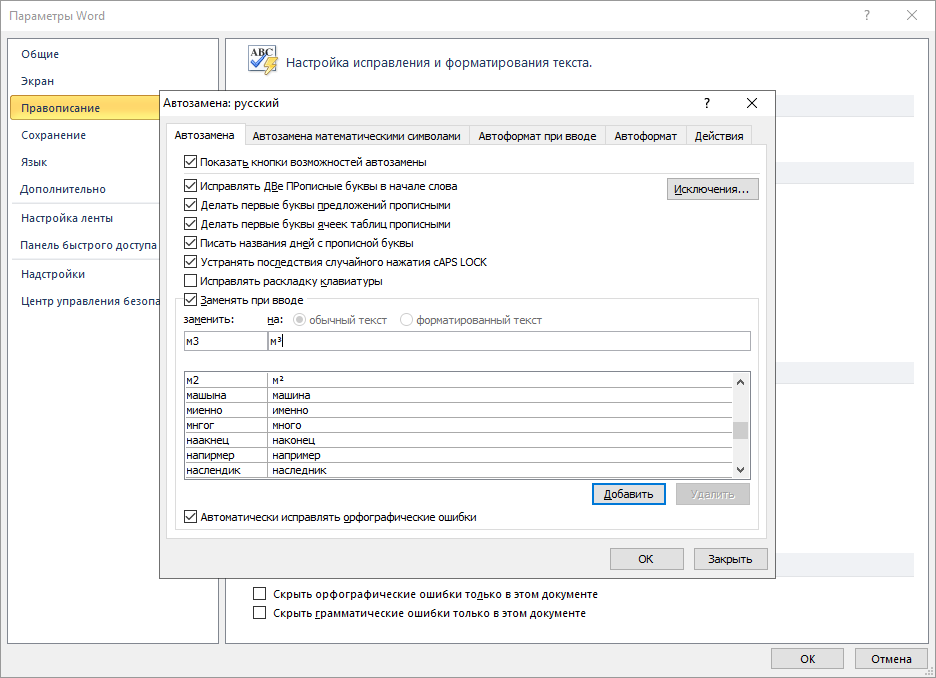Select Язык in options sidebar
The width and height of the screenshot is (936, 678).
click(x=34, y=162)
